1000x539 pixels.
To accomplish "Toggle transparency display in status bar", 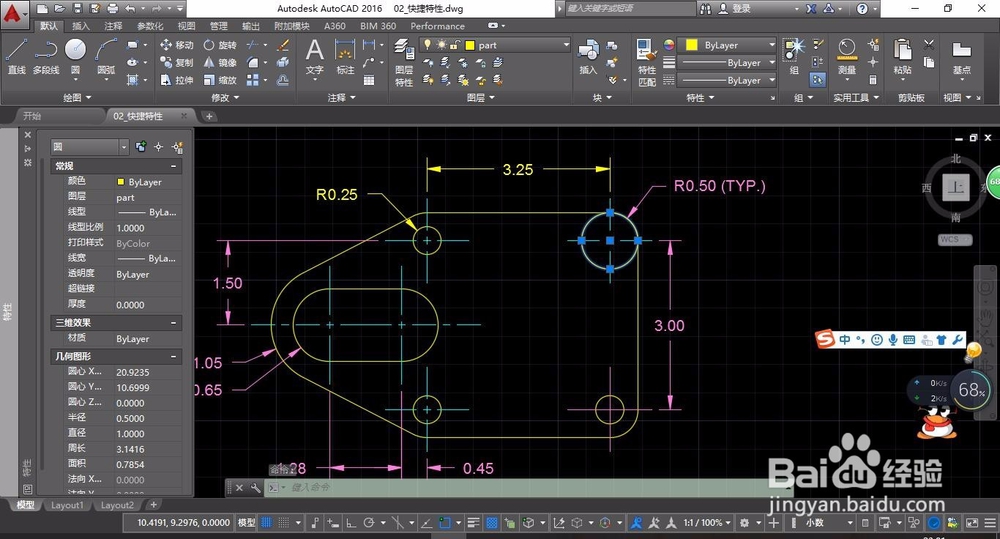I will click(492, 523).
